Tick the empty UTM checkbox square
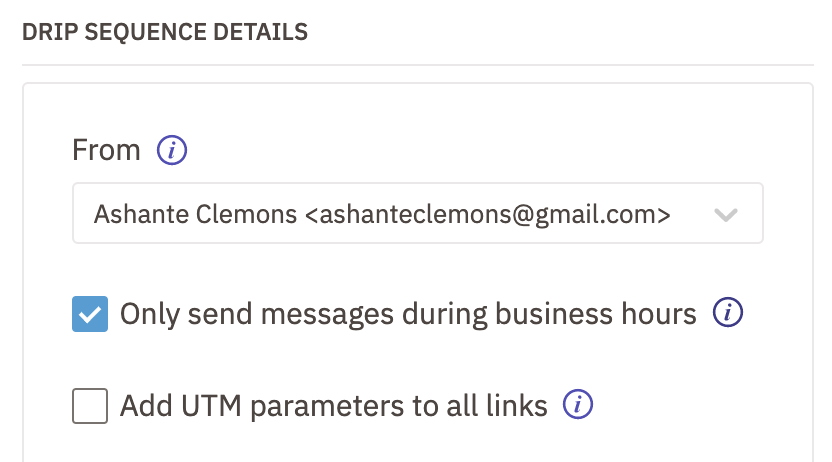This screenshot has width=832, height=462. [x=90, y=406]
